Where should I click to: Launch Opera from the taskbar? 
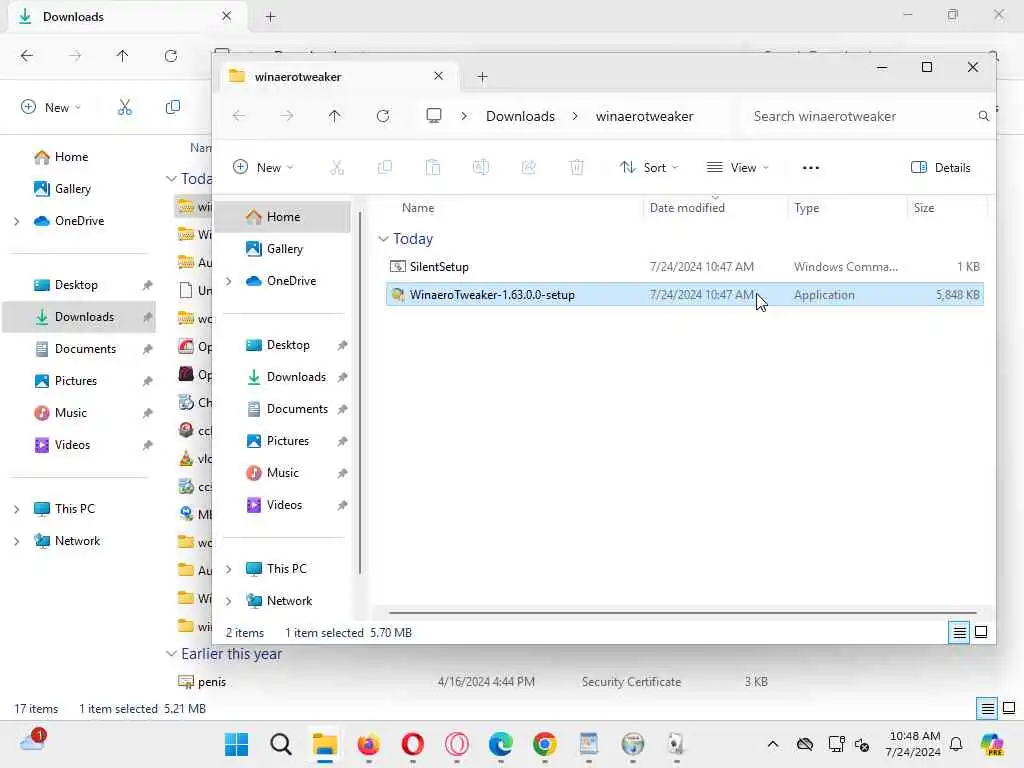tap(412, 744)
